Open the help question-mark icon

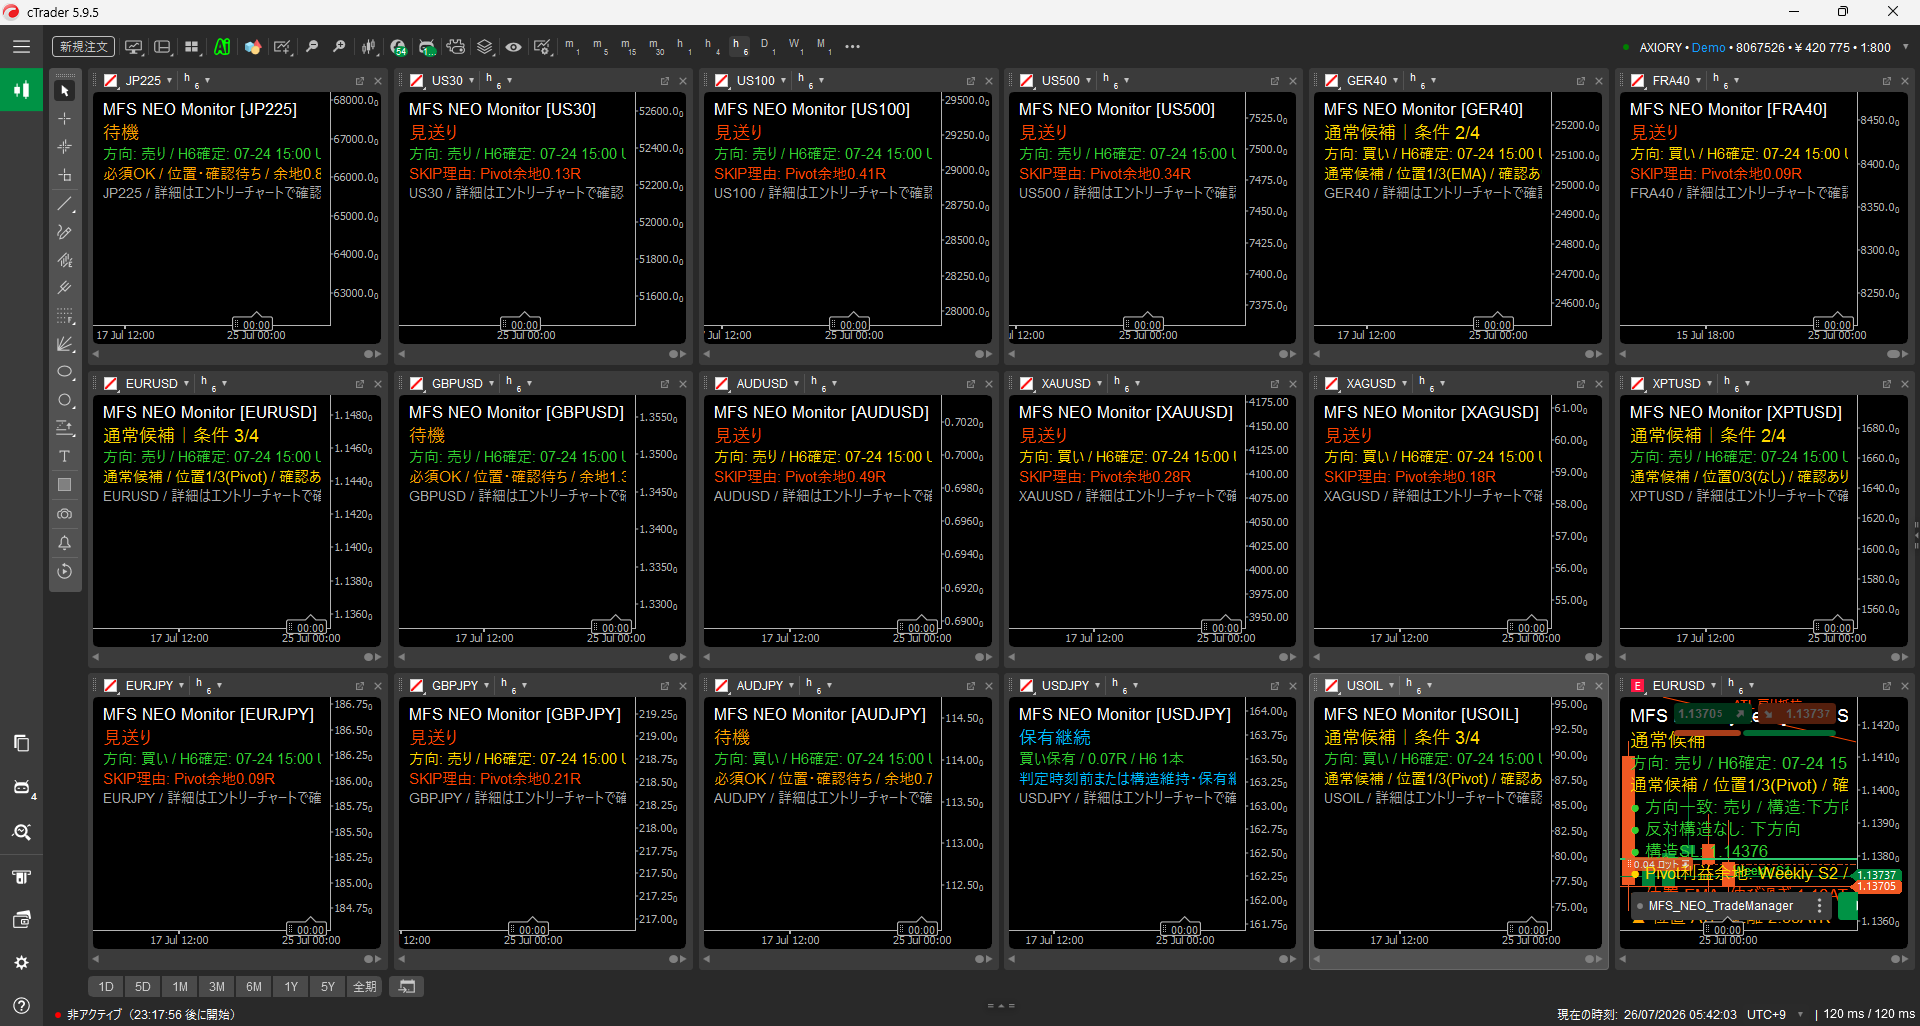point(21,1006)
